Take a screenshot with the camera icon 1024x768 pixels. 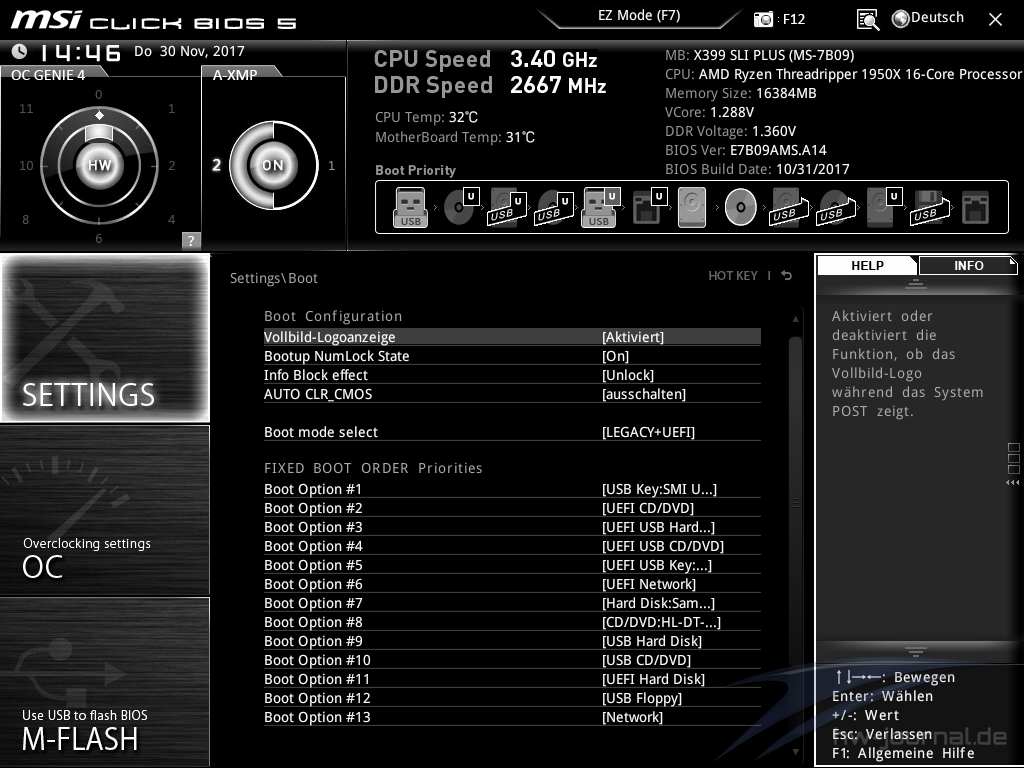pos(764,19)
